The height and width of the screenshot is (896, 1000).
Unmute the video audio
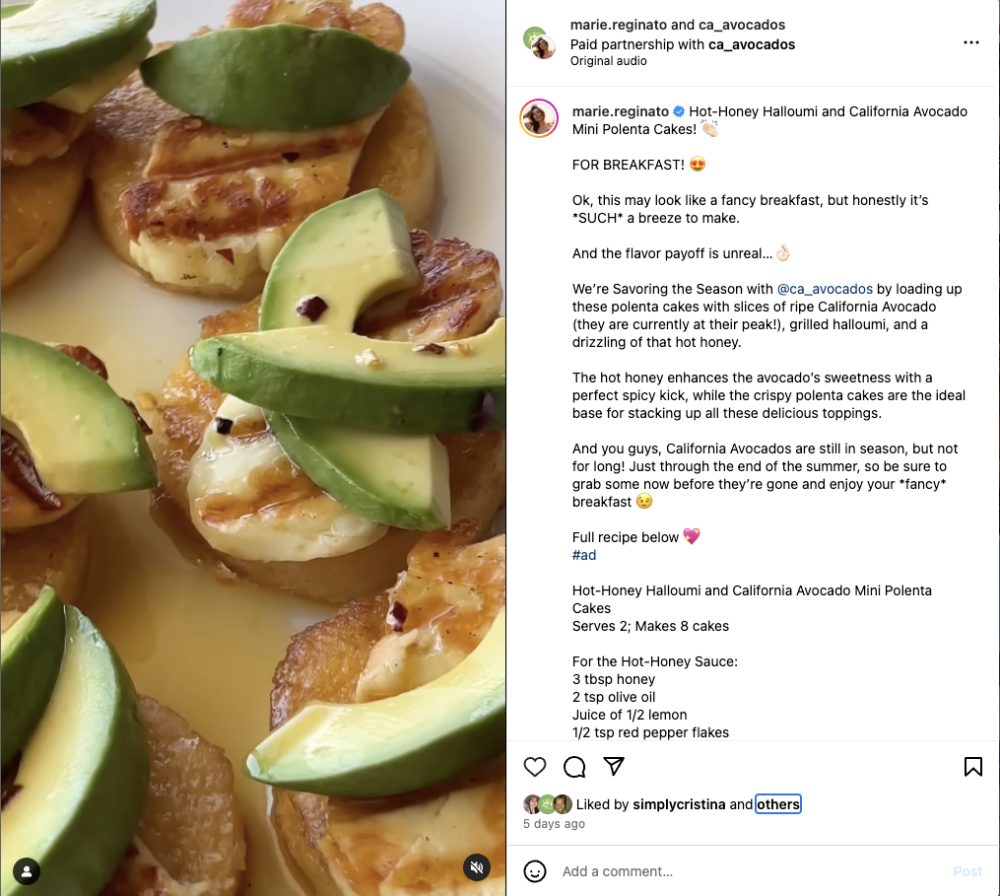477,867
